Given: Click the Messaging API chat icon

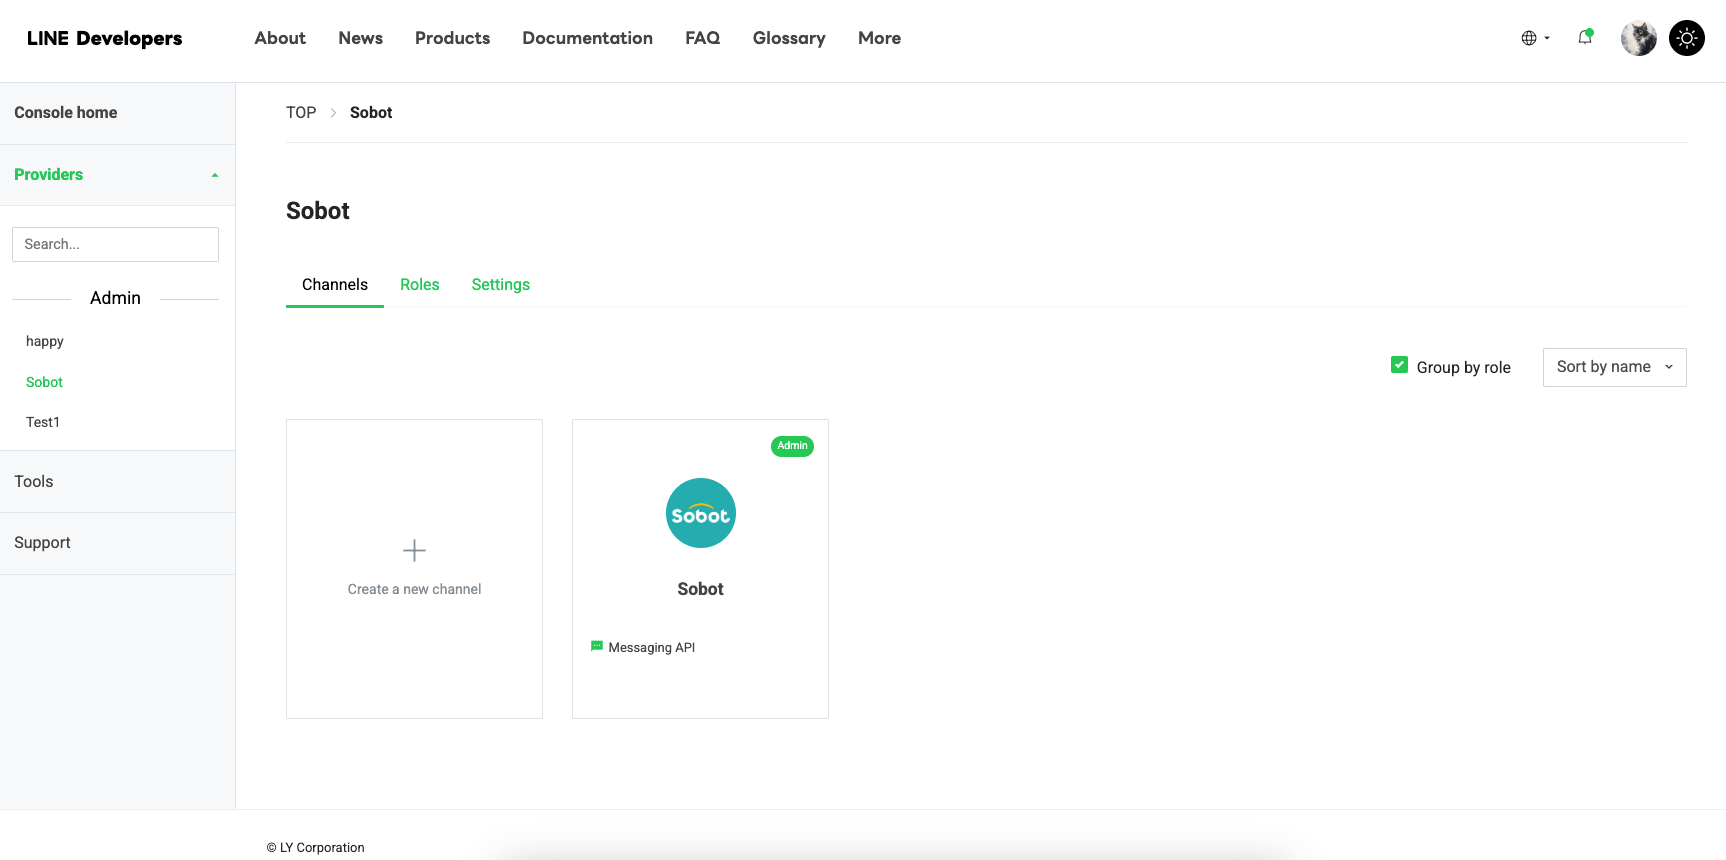Looking at the screenshot, I should (597, 646).
